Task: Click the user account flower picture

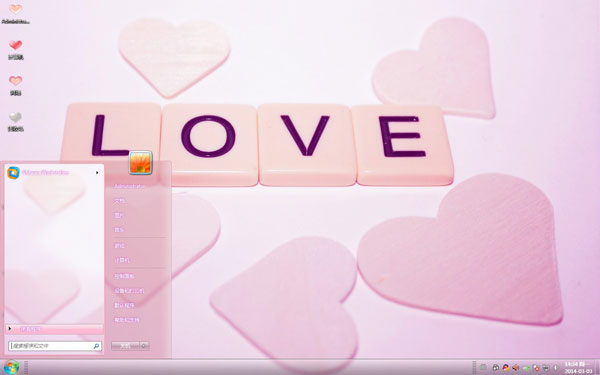Action: click(x=140, y=163)
